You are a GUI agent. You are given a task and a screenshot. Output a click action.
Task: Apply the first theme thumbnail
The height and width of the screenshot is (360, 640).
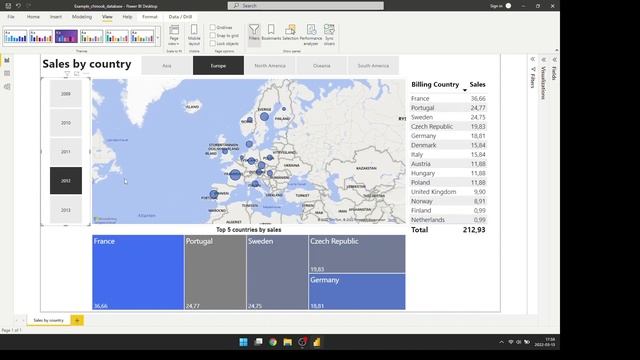16,37
